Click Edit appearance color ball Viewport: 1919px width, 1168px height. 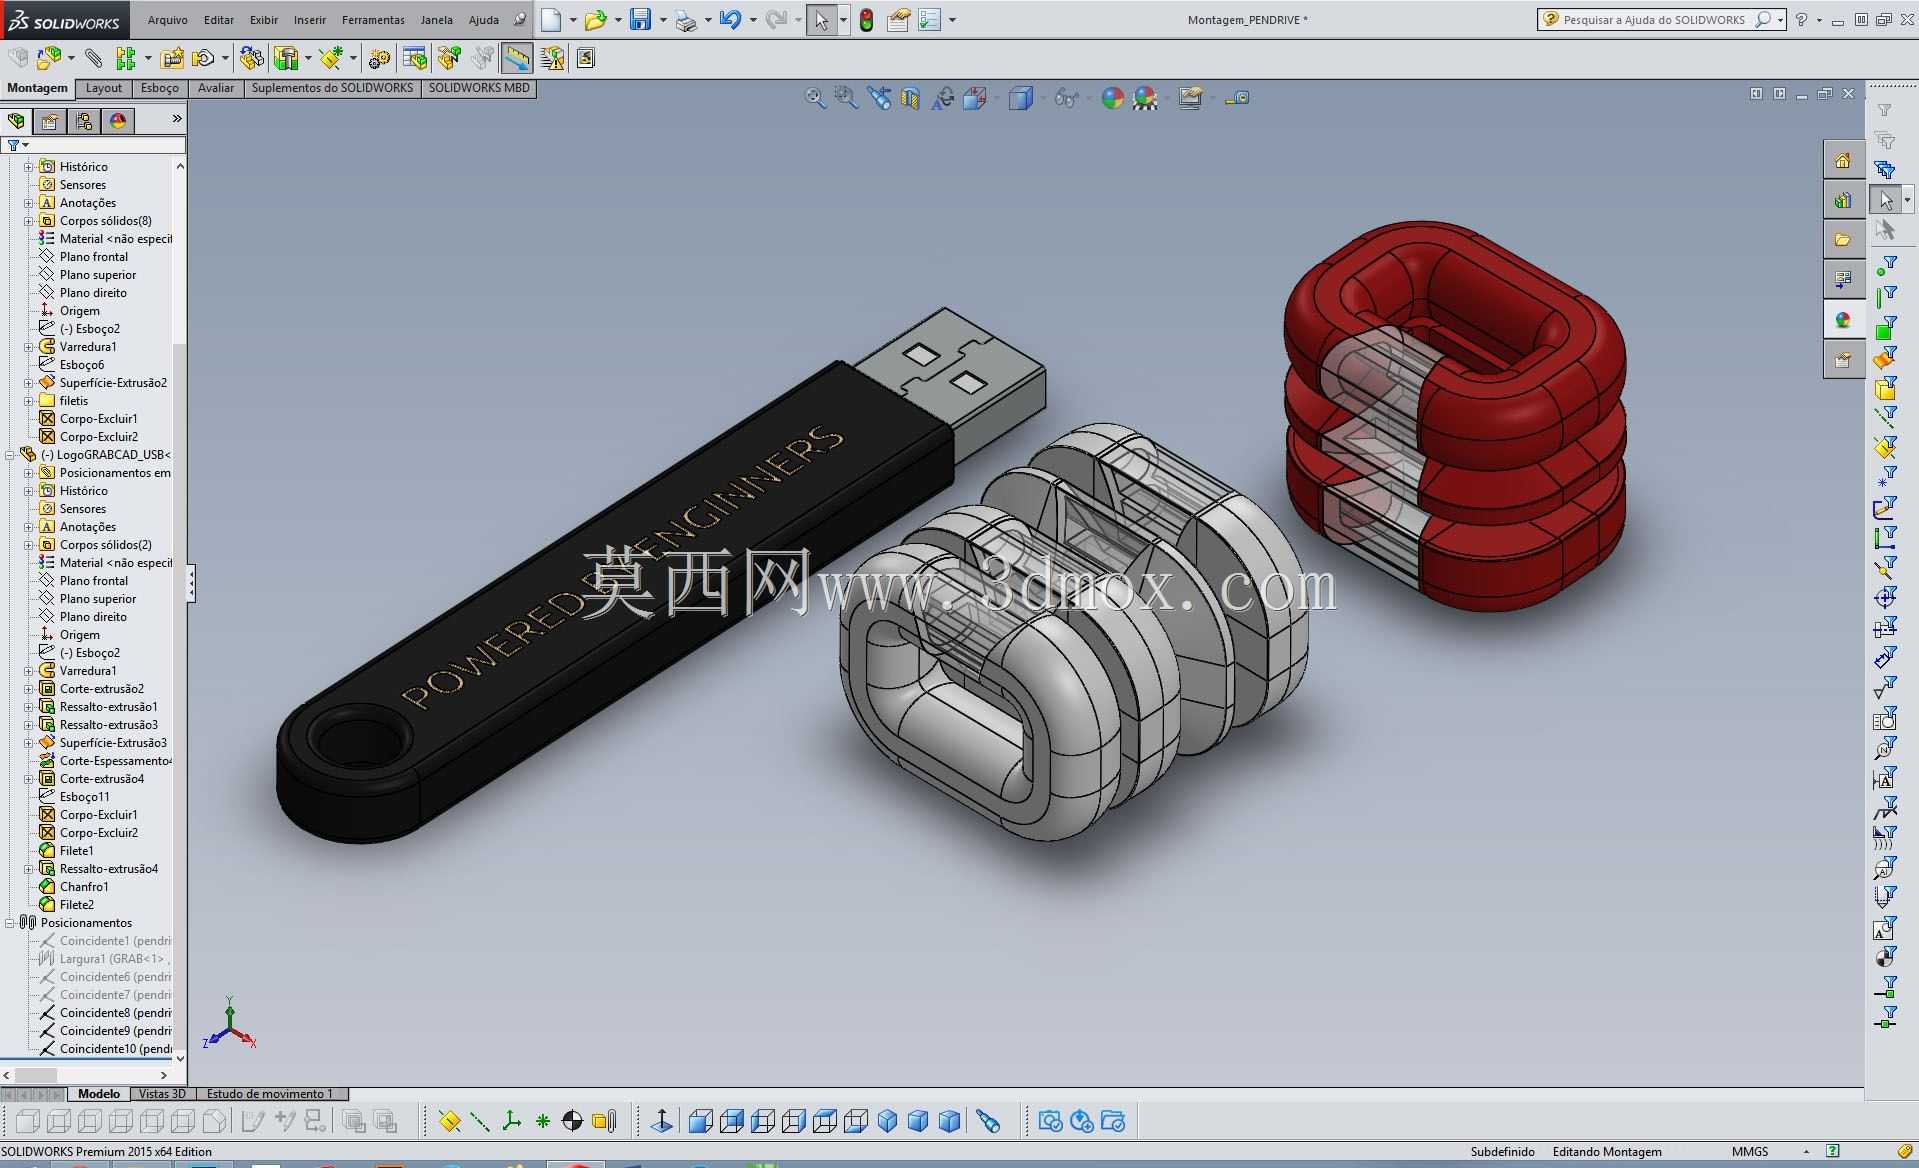1112,98
